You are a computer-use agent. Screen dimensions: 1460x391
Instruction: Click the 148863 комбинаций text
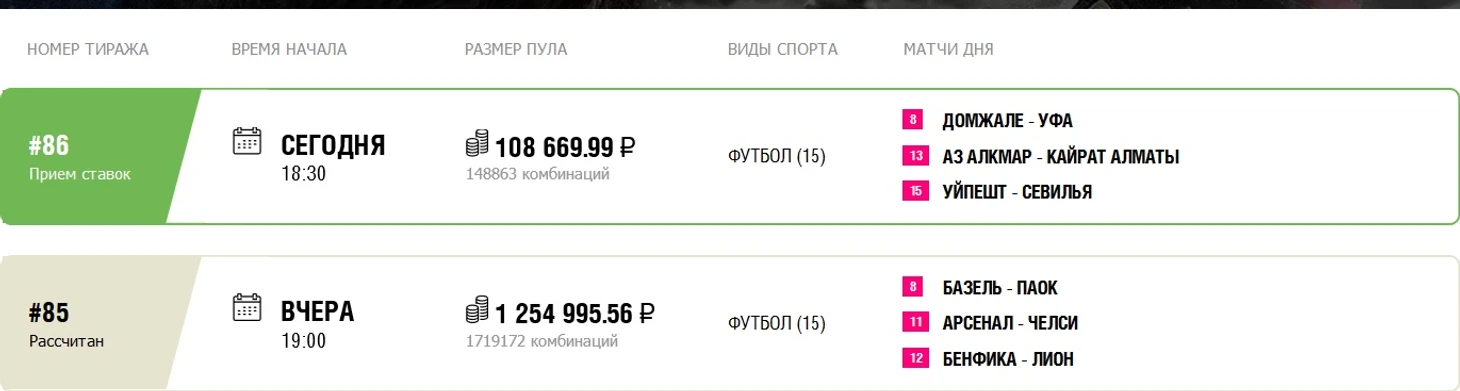point(537,174)
